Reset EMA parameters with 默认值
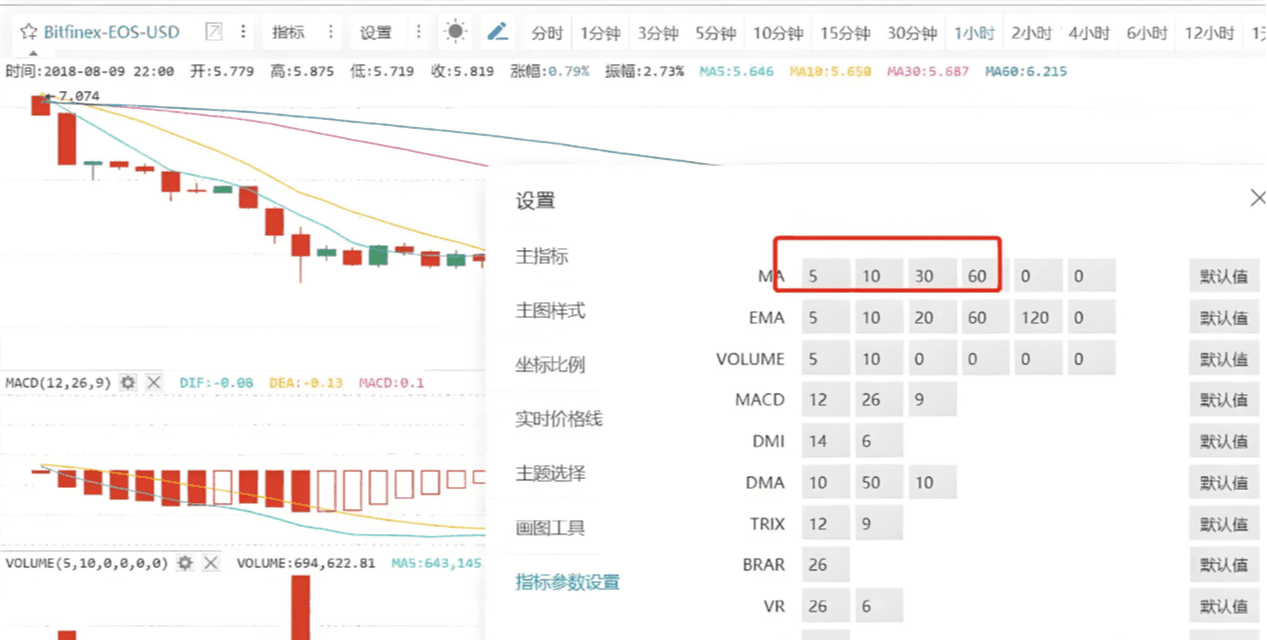 pyautogui.click(x=1224, y=317)
